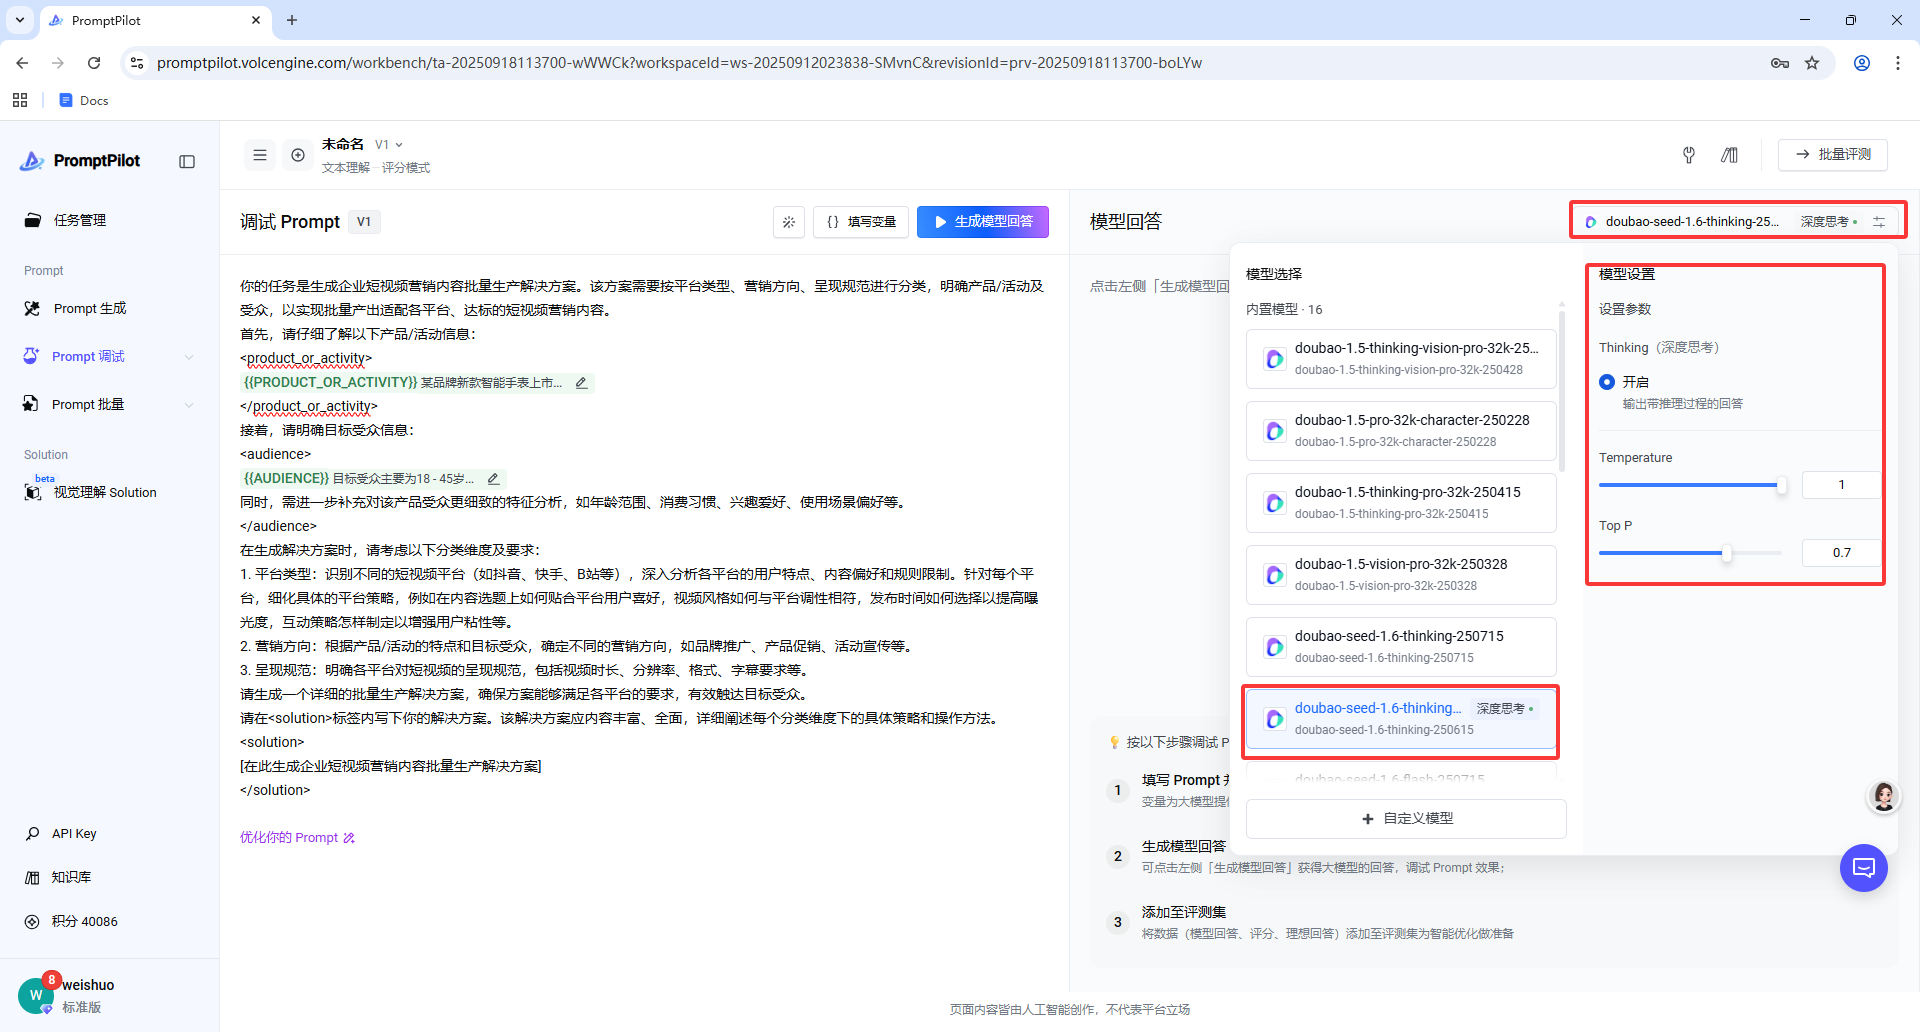Screen dimensions: 1920x1032
Task: Open the browser apps grid icon
Action: 20,100
